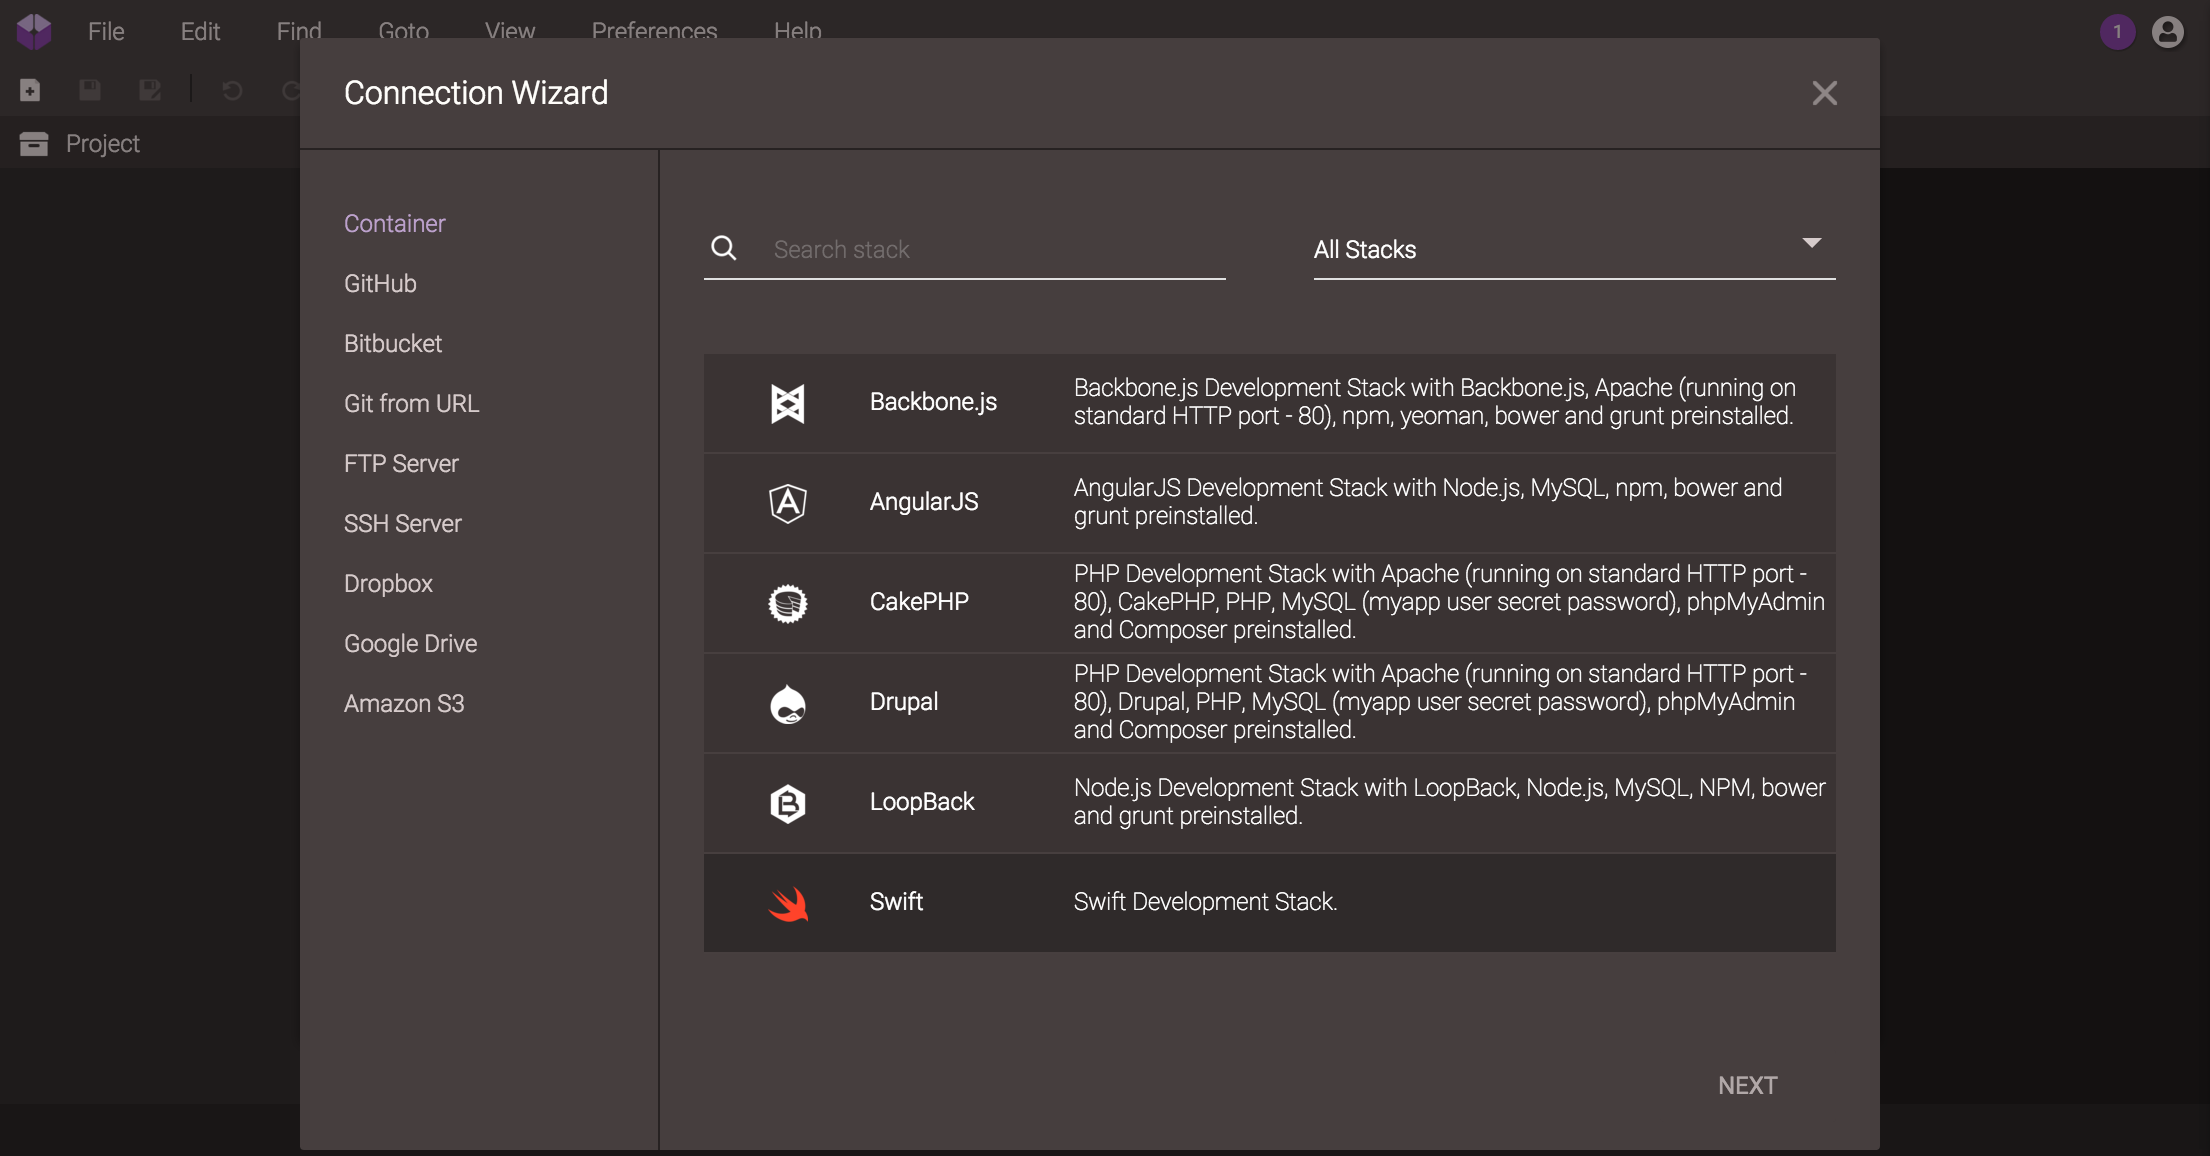
Task: Click the Drupal PHP stack description
Action: 1441,701
